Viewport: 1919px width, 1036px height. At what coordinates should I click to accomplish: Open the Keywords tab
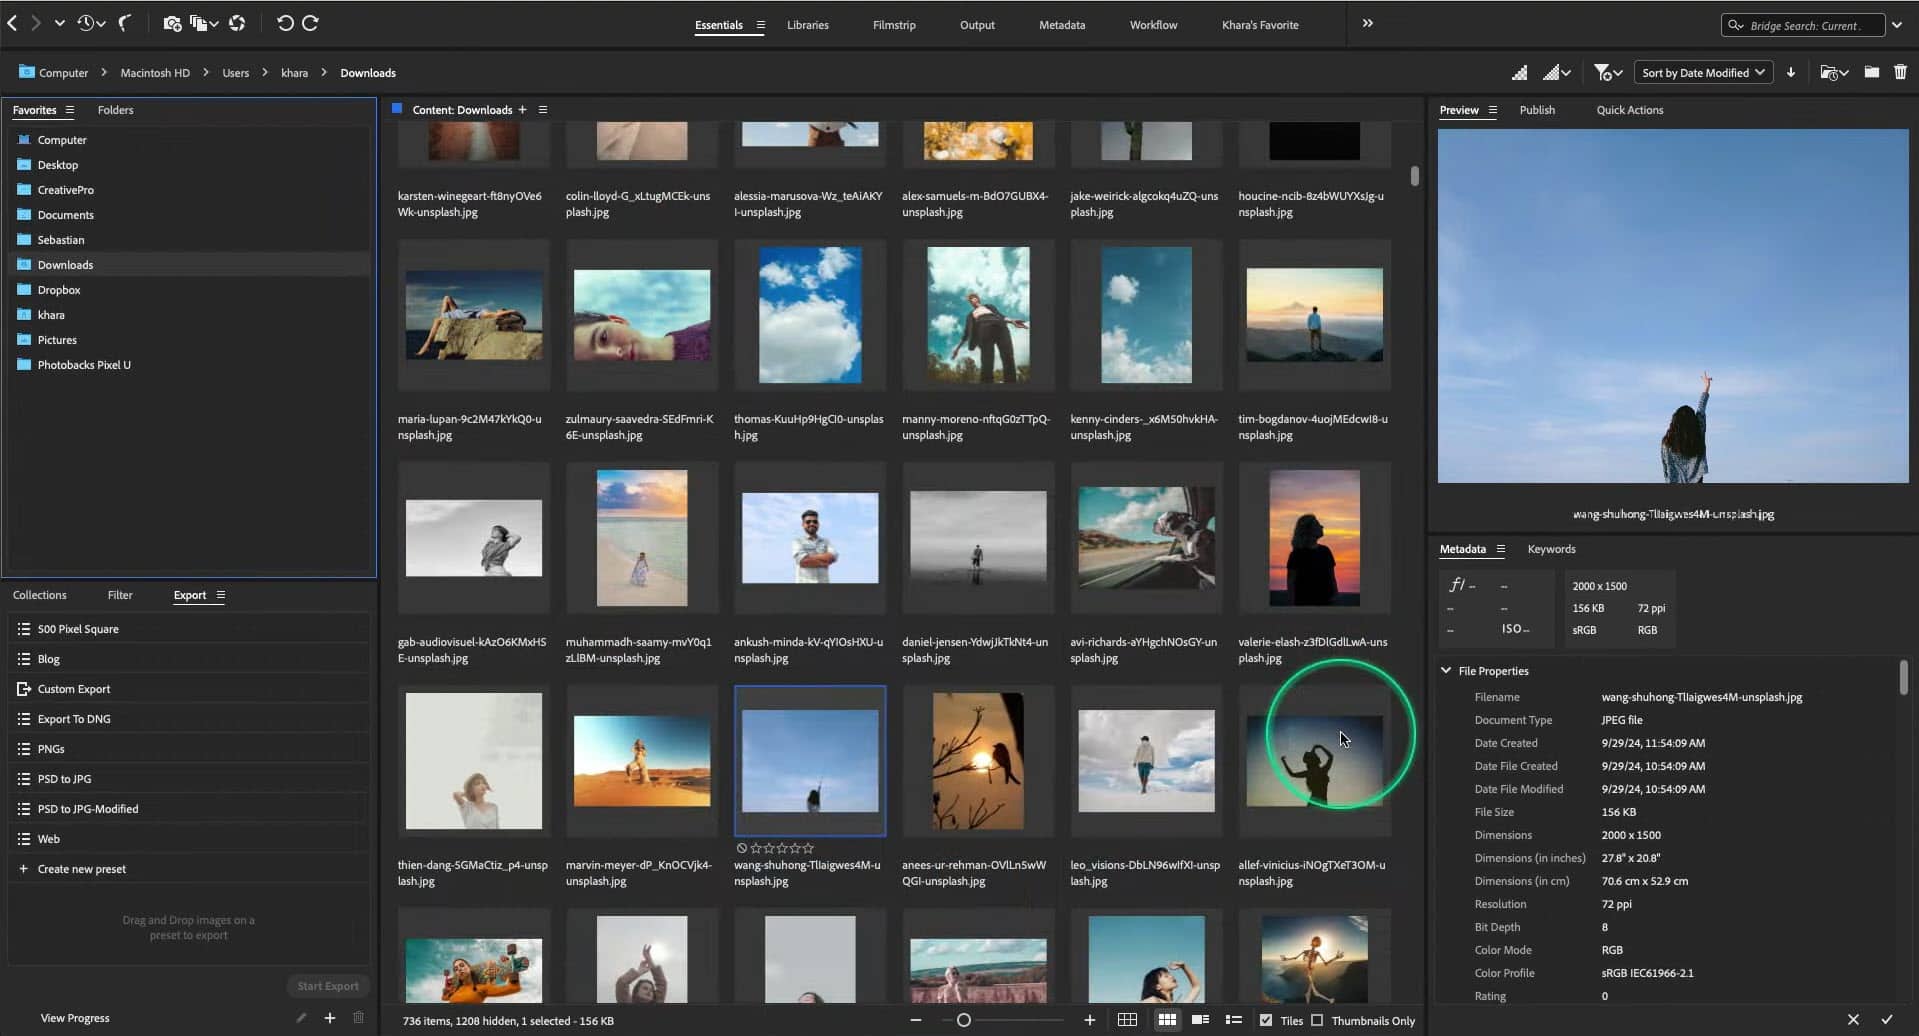[x=1551, y=549]
